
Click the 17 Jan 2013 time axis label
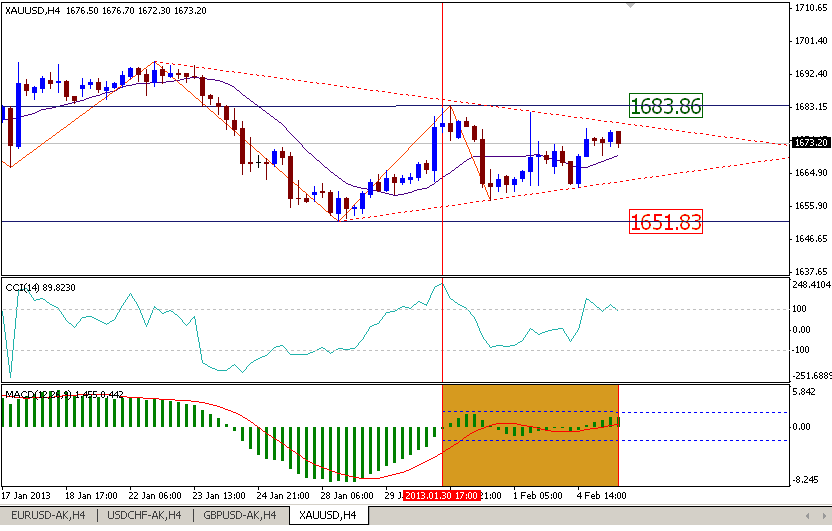pos(27,495)
